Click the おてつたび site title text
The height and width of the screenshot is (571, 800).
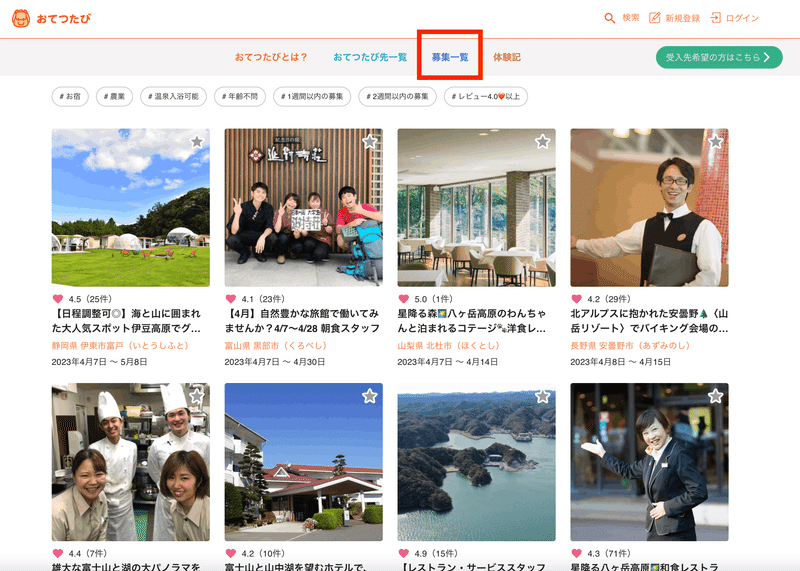64,19
